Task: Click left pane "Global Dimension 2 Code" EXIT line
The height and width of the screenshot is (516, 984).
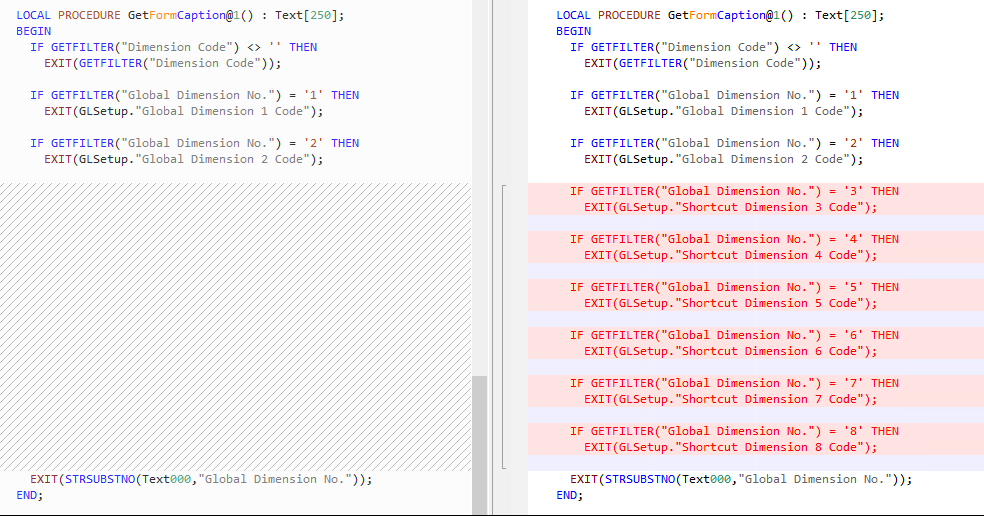Action: [184, 159]
